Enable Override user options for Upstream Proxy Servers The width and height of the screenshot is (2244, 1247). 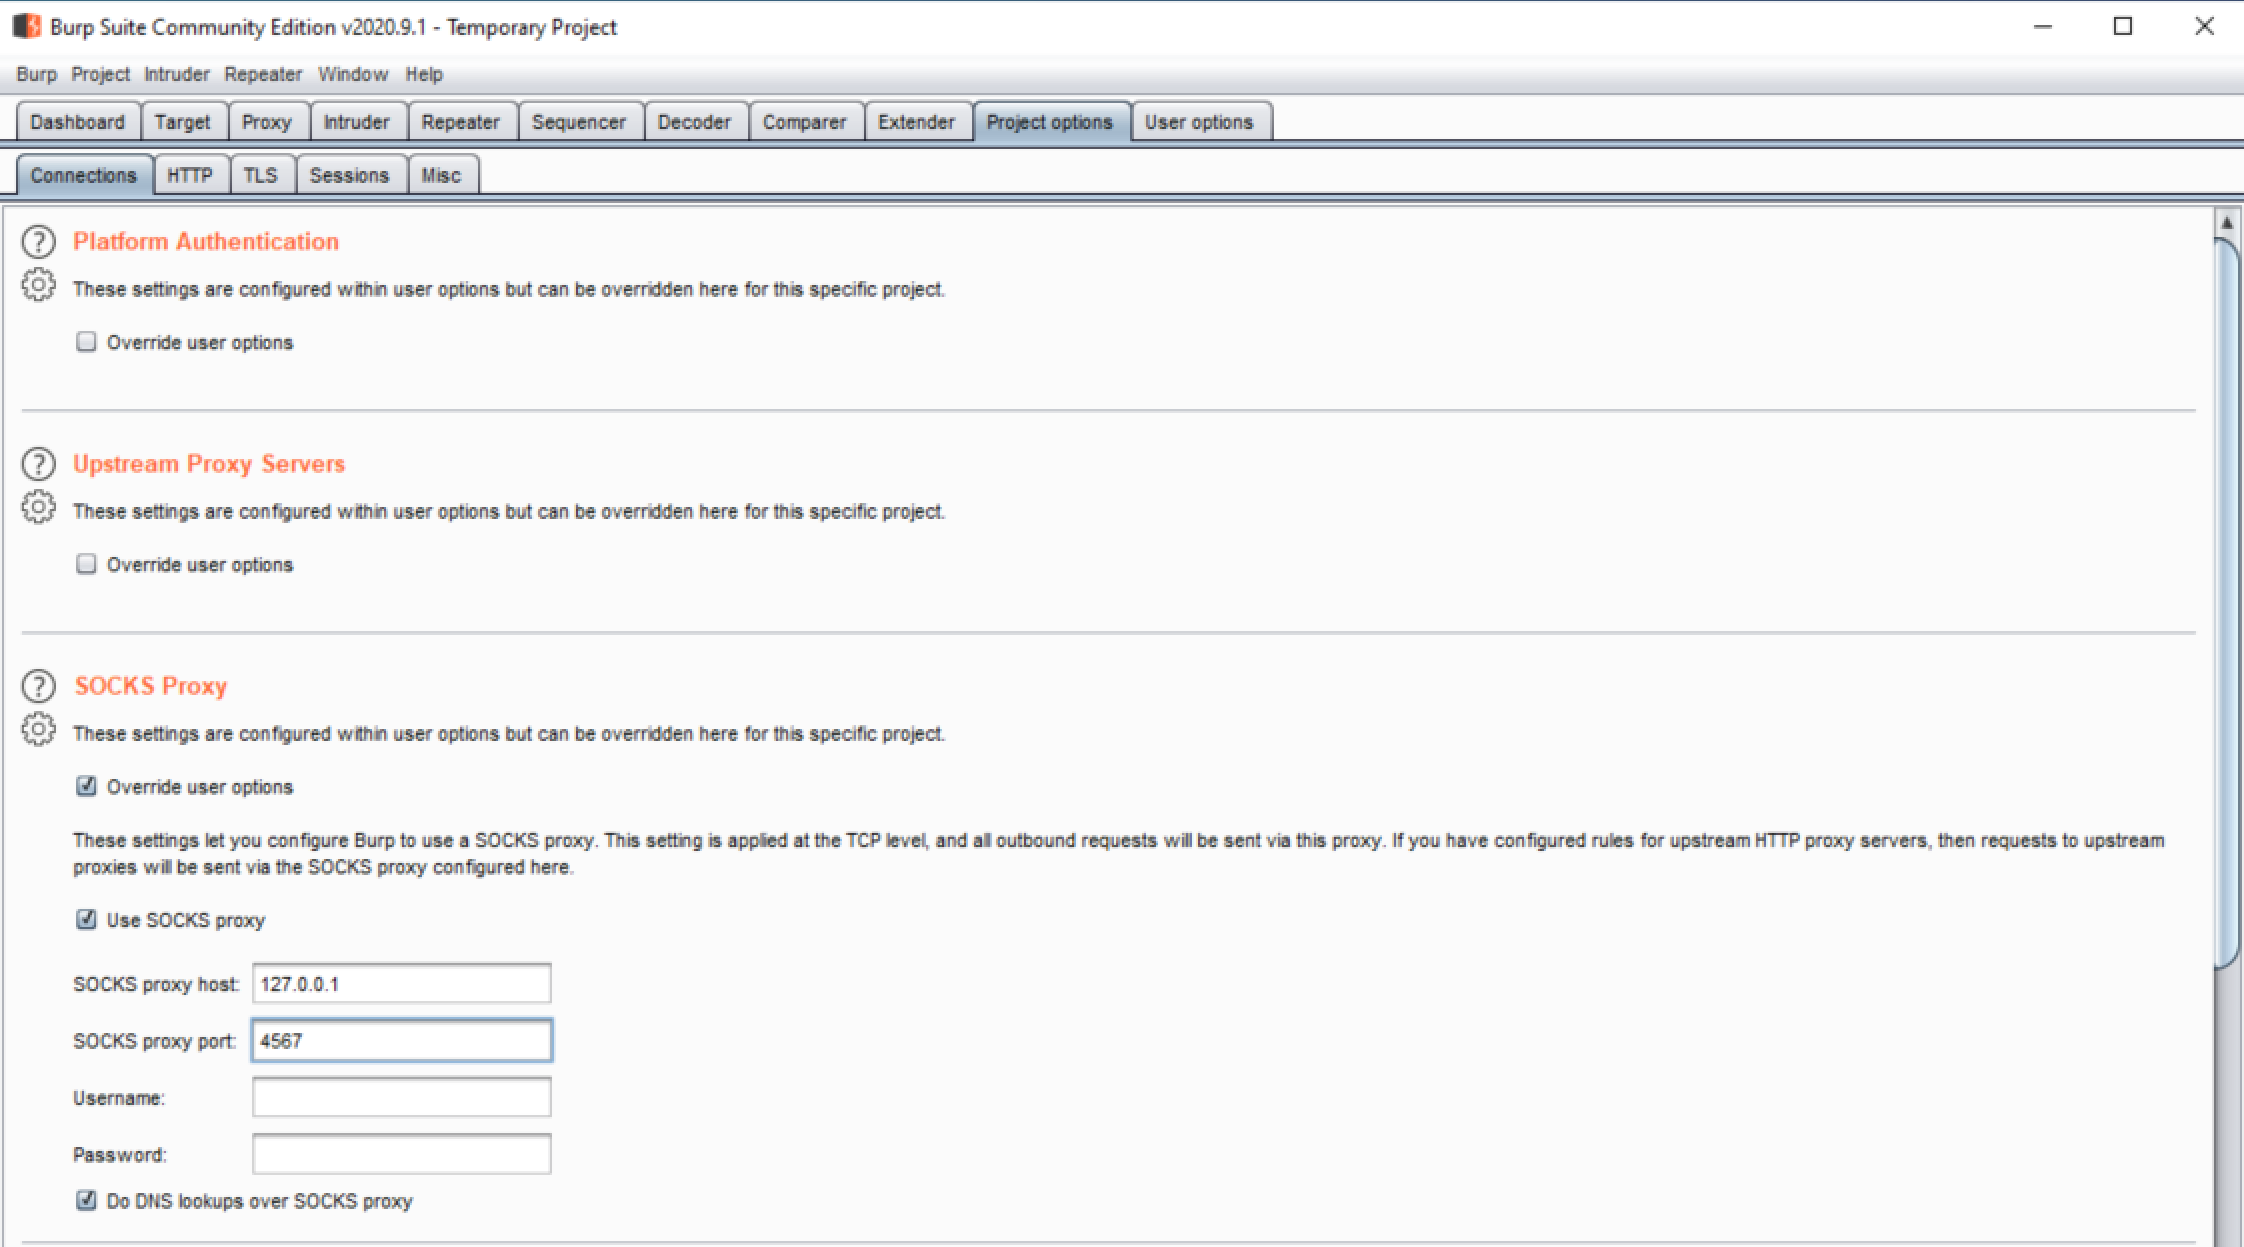tap(86, 564)
